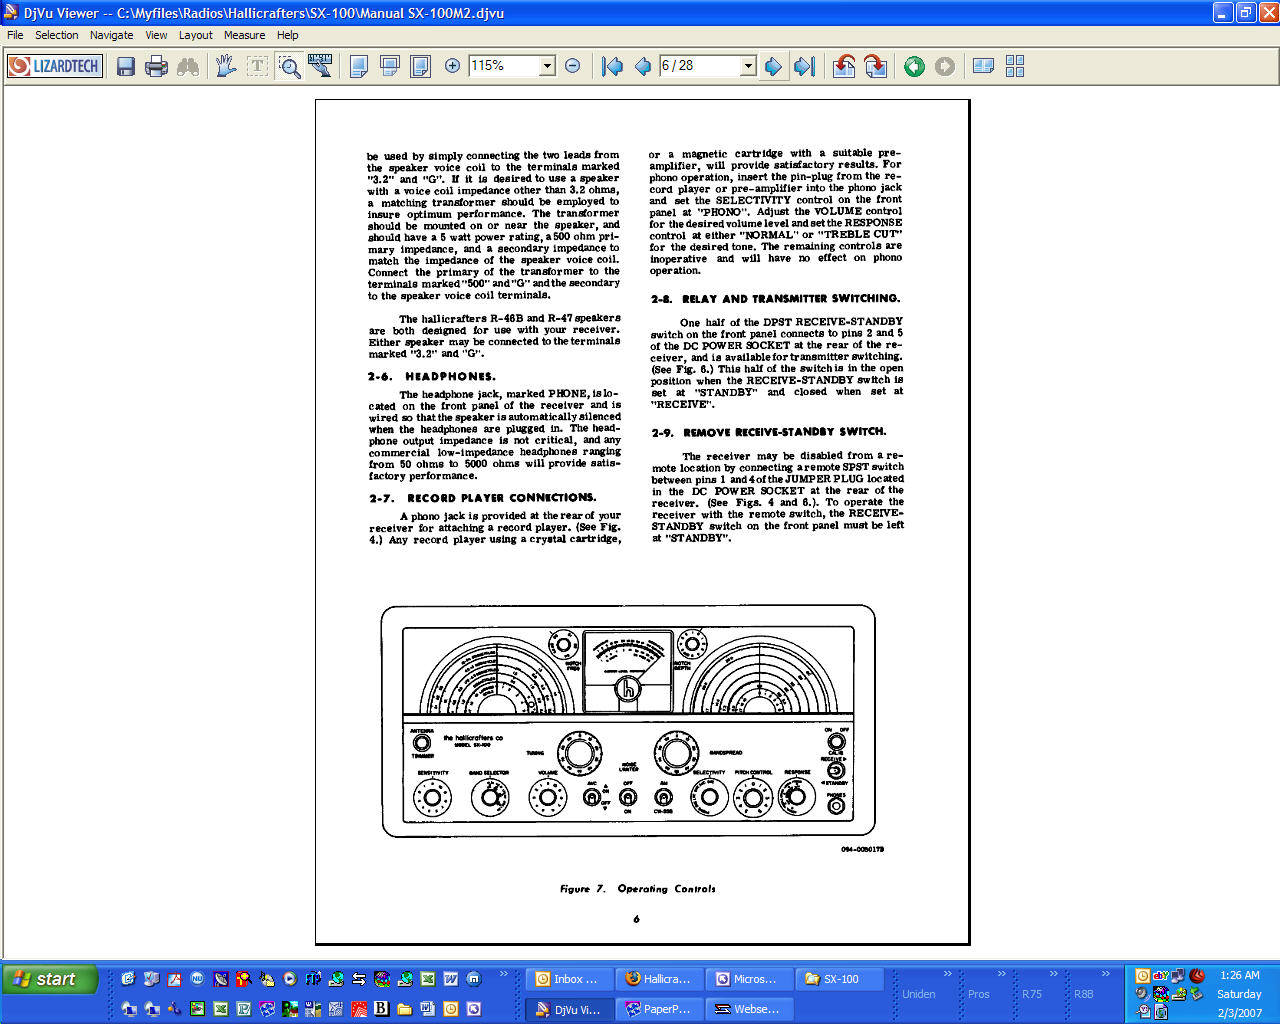Save the document with the floppy icon
This screenshot has height=1024, width=1280.
(126, 66)
